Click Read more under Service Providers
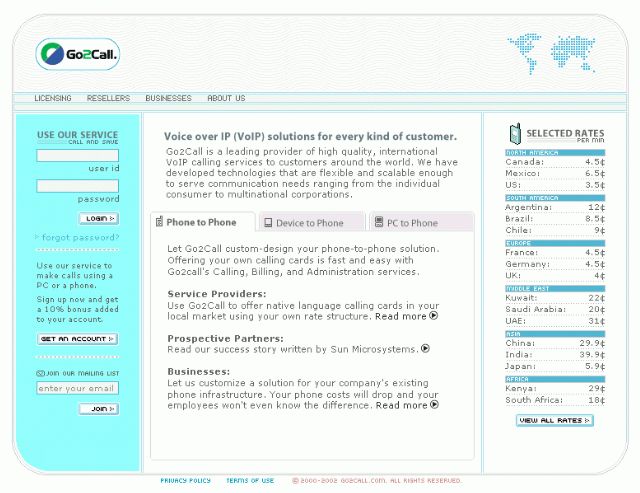Viewport: 640px width, 493px height. click(401, 316)
